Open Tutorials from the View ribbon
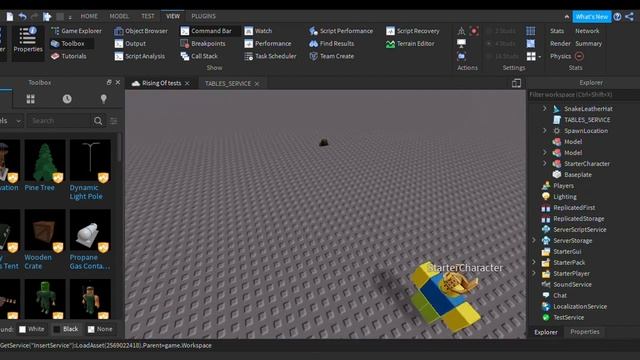The width and height of the screenshot is (640, 360). pos(69,56)
